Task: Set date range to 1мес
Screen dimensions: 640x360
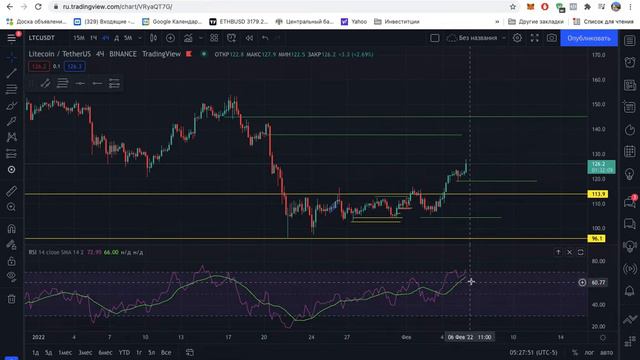Action: (65, 353)
